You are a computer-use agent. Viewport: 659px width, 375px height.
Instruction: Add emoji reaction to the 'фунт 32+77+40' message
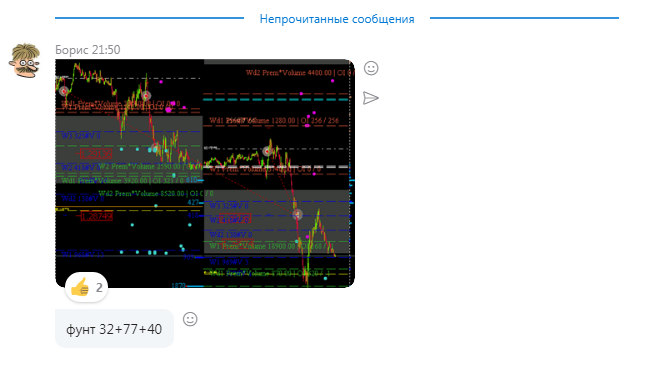click(190, 319)
